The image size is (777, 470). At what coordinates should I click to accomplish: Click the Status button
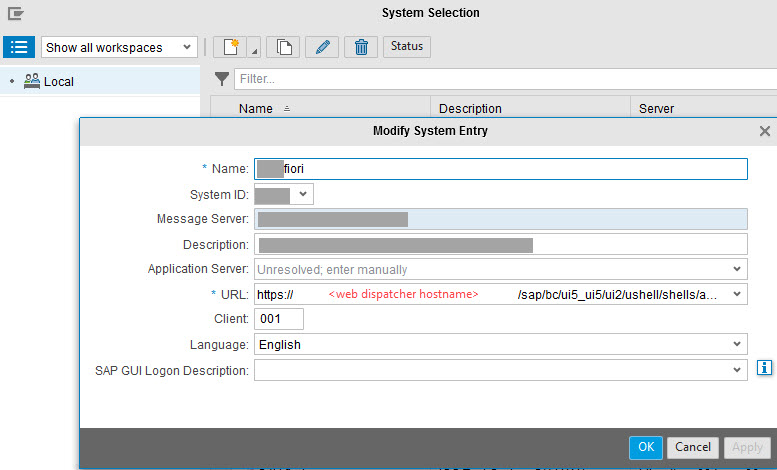pos(407,47)
